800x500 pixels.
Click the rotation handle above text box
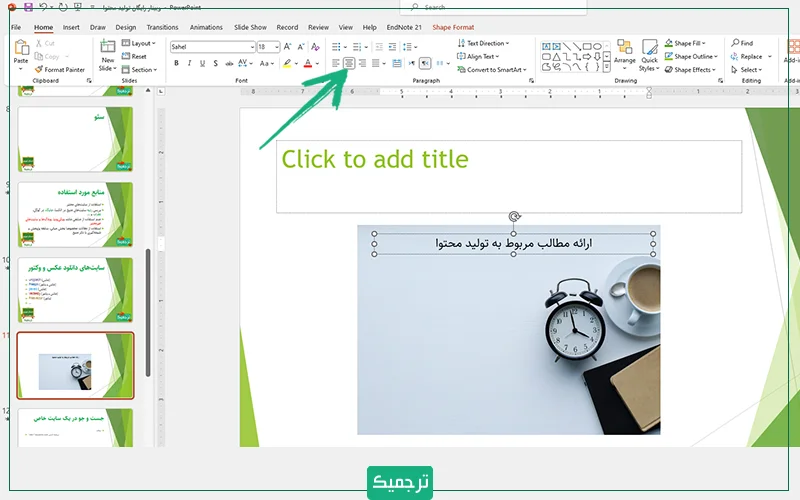click(514, 216)
